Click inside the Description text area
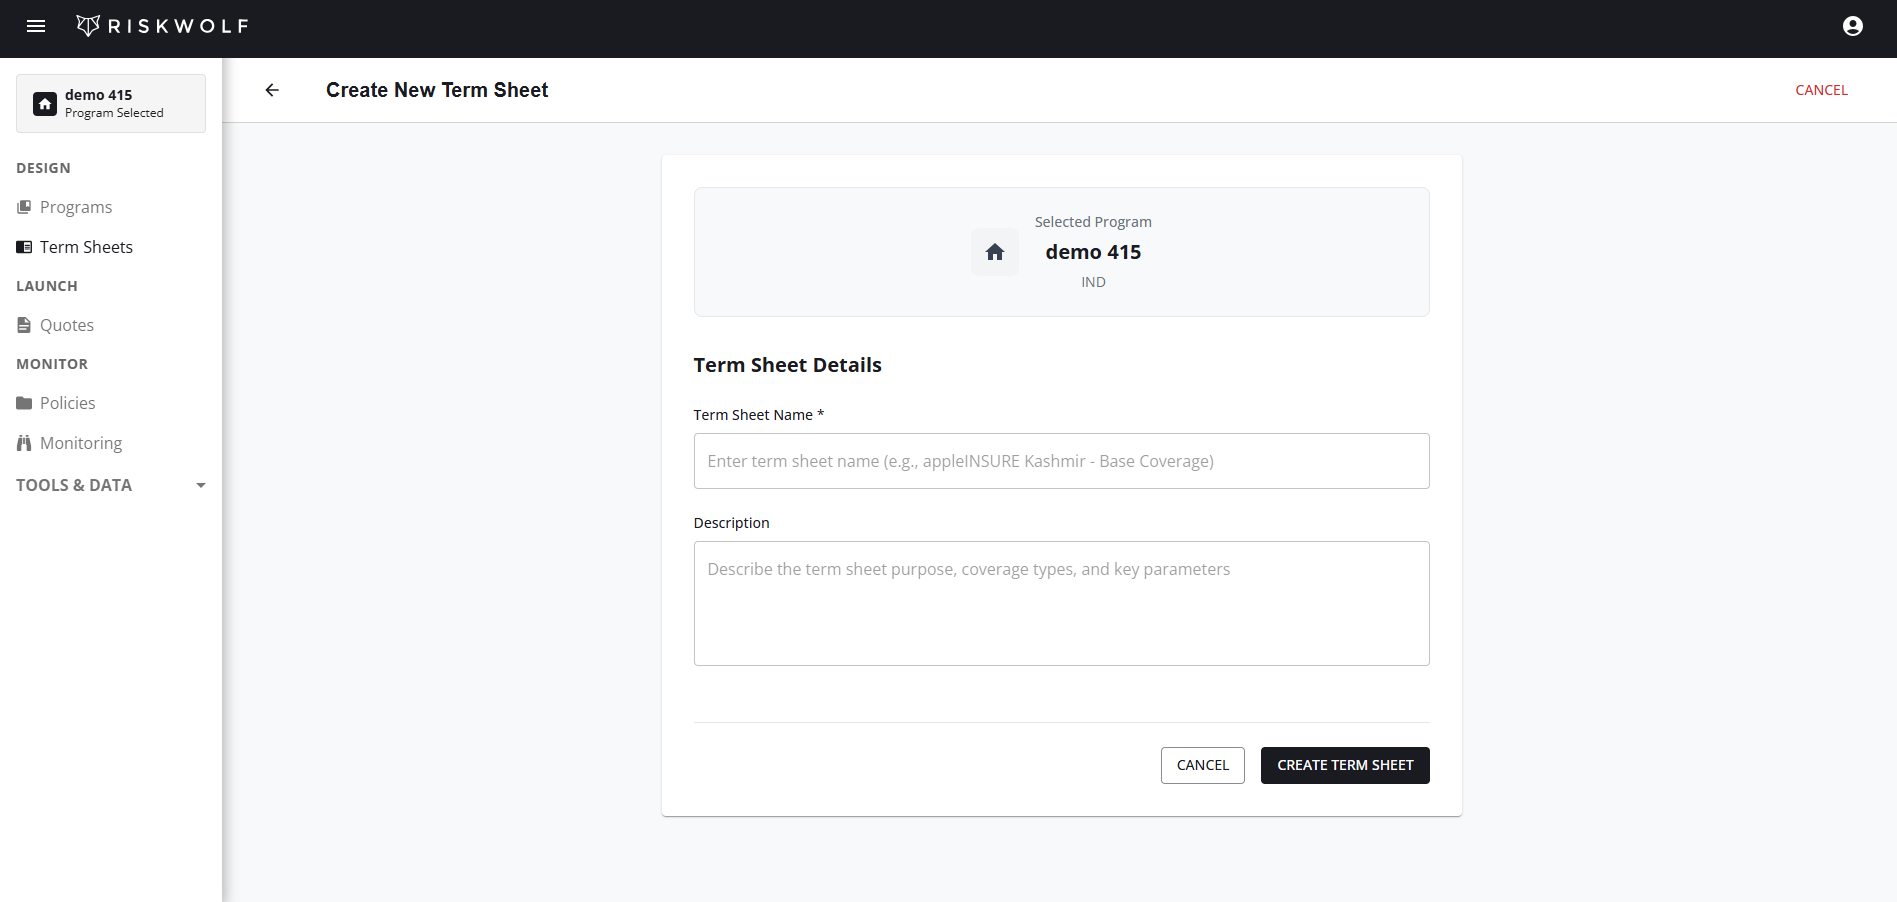This screenshot has width=1897, height=902. (x=1061, y=603)
